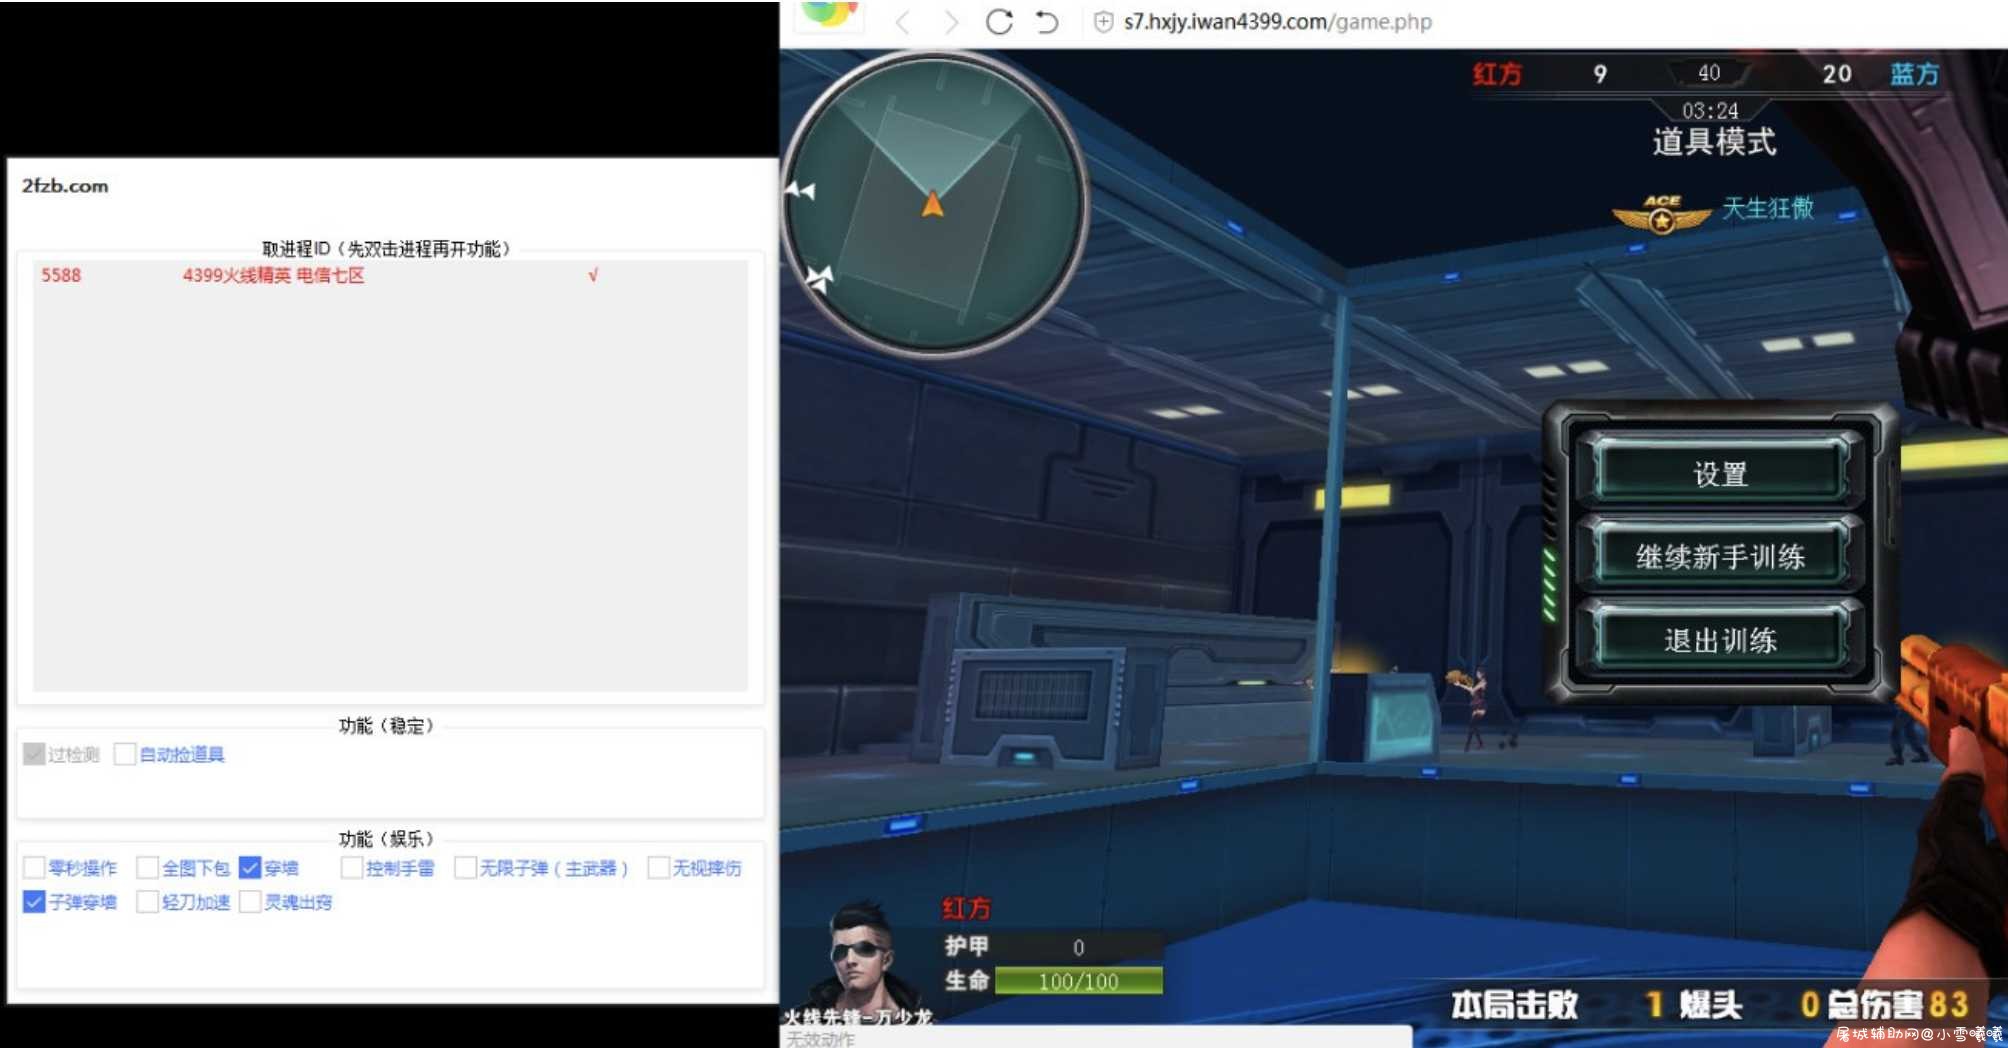
Task: Select process row 4399火线精英 电信七区
Action: (x=390, y=275)
